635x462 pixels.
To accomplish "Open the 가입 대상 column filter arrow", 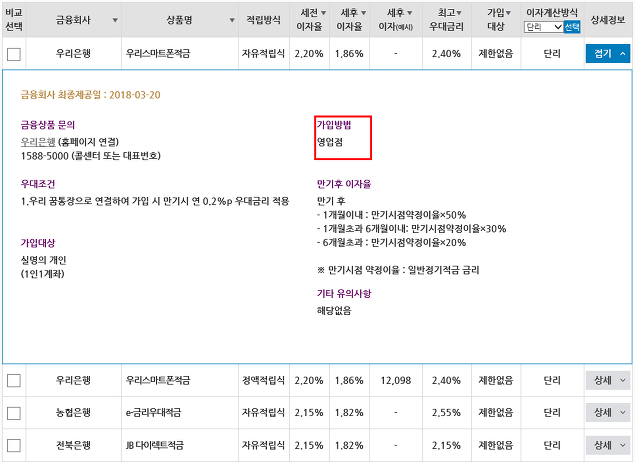I will (508, 13).
